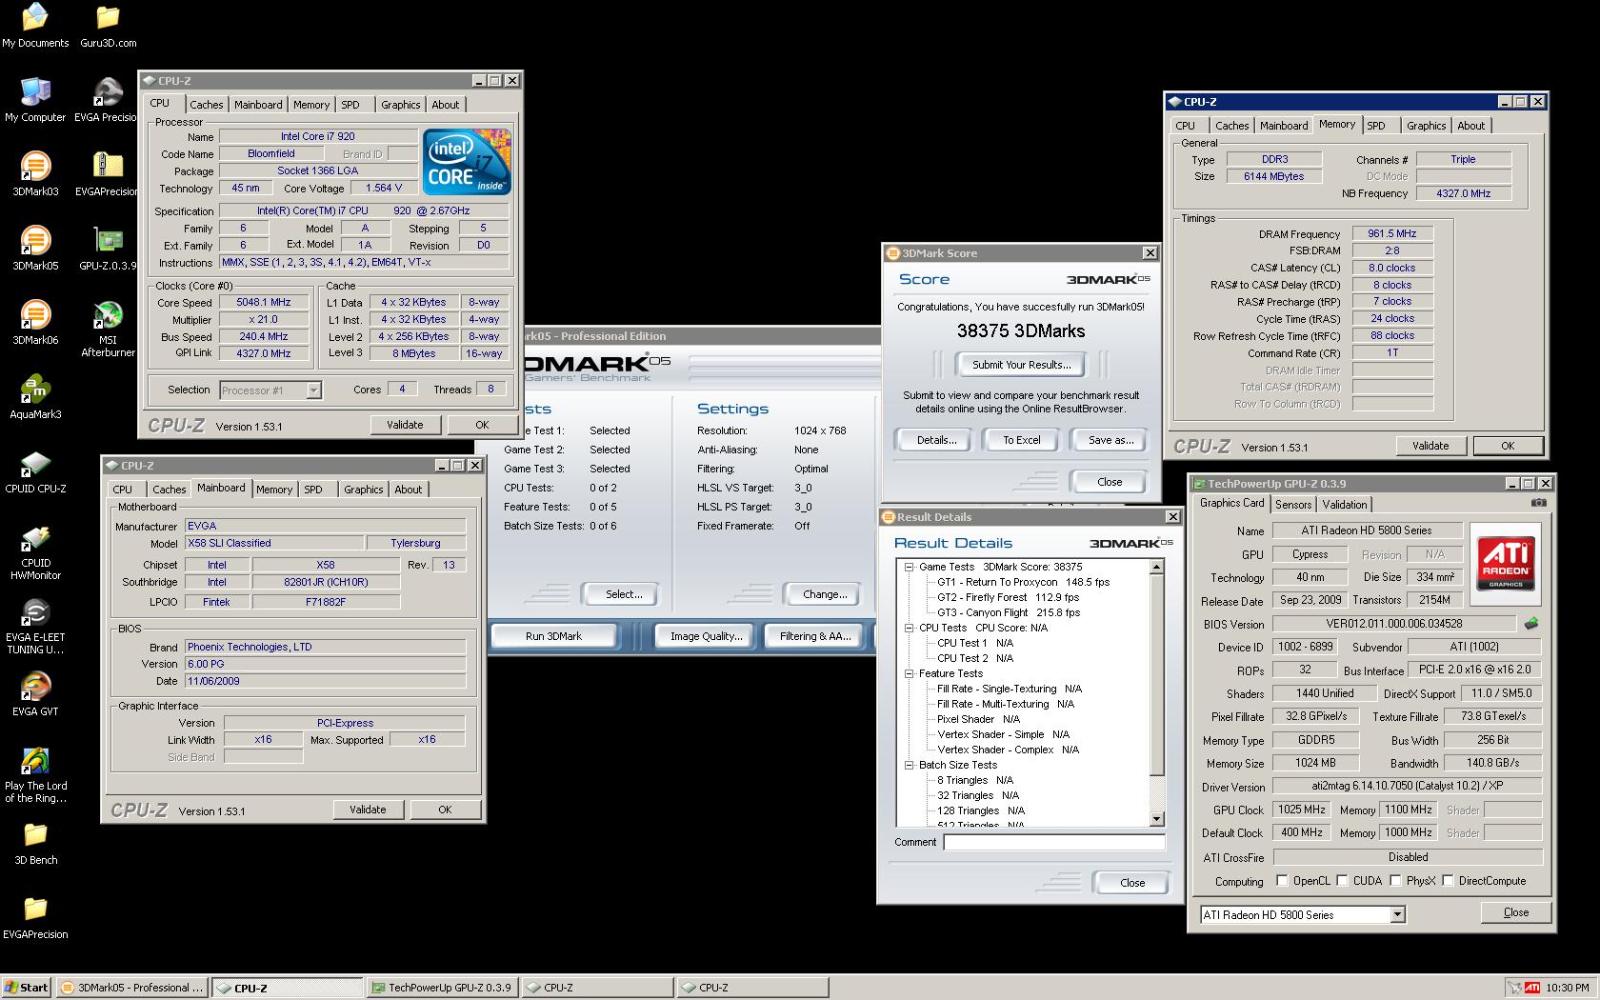This screenshot has width=1600, height=1000.
Task: Switch to Caches tab in CPU window
Action: 206,105
